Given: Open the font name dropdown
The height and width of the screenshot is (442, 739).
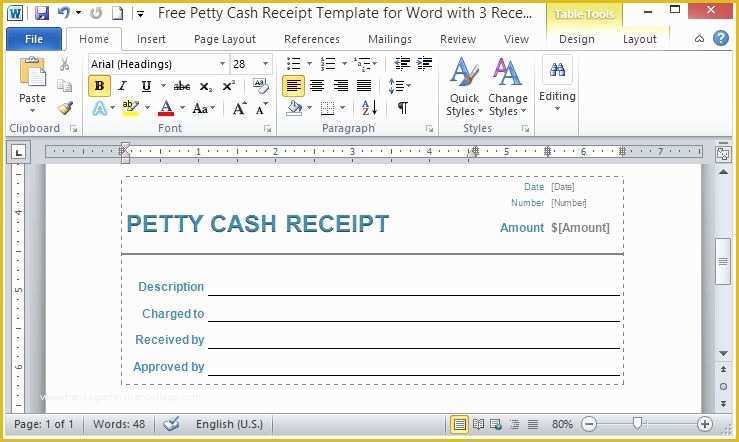Looking at the screenshot, I should tap(222, 64).
